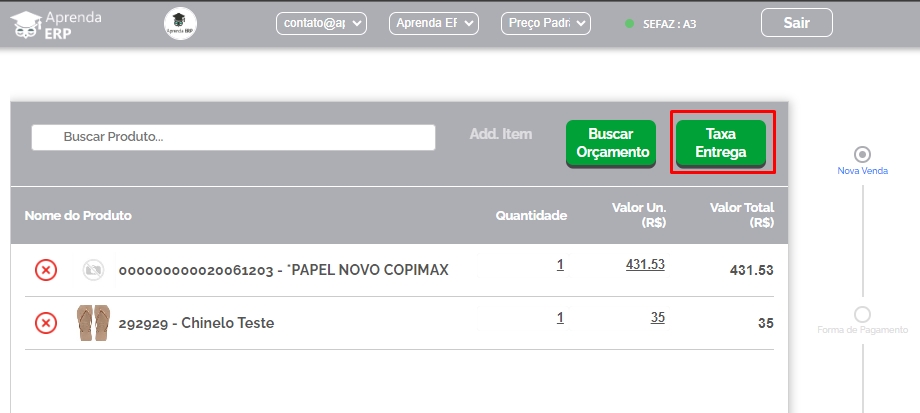The width and height of the screenshot is (920, 413).
Task: Click the Add. Item label
Action: tap(501, 134)
